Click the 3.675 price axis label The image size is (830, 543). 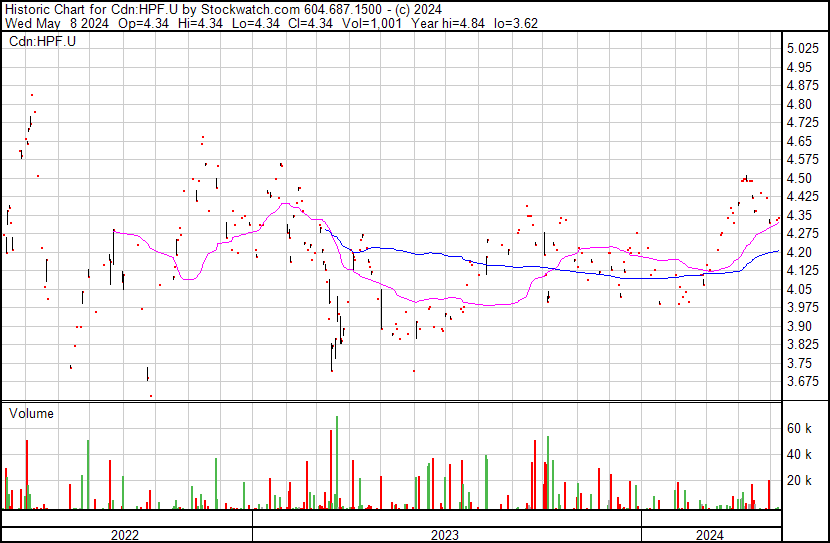803,382
